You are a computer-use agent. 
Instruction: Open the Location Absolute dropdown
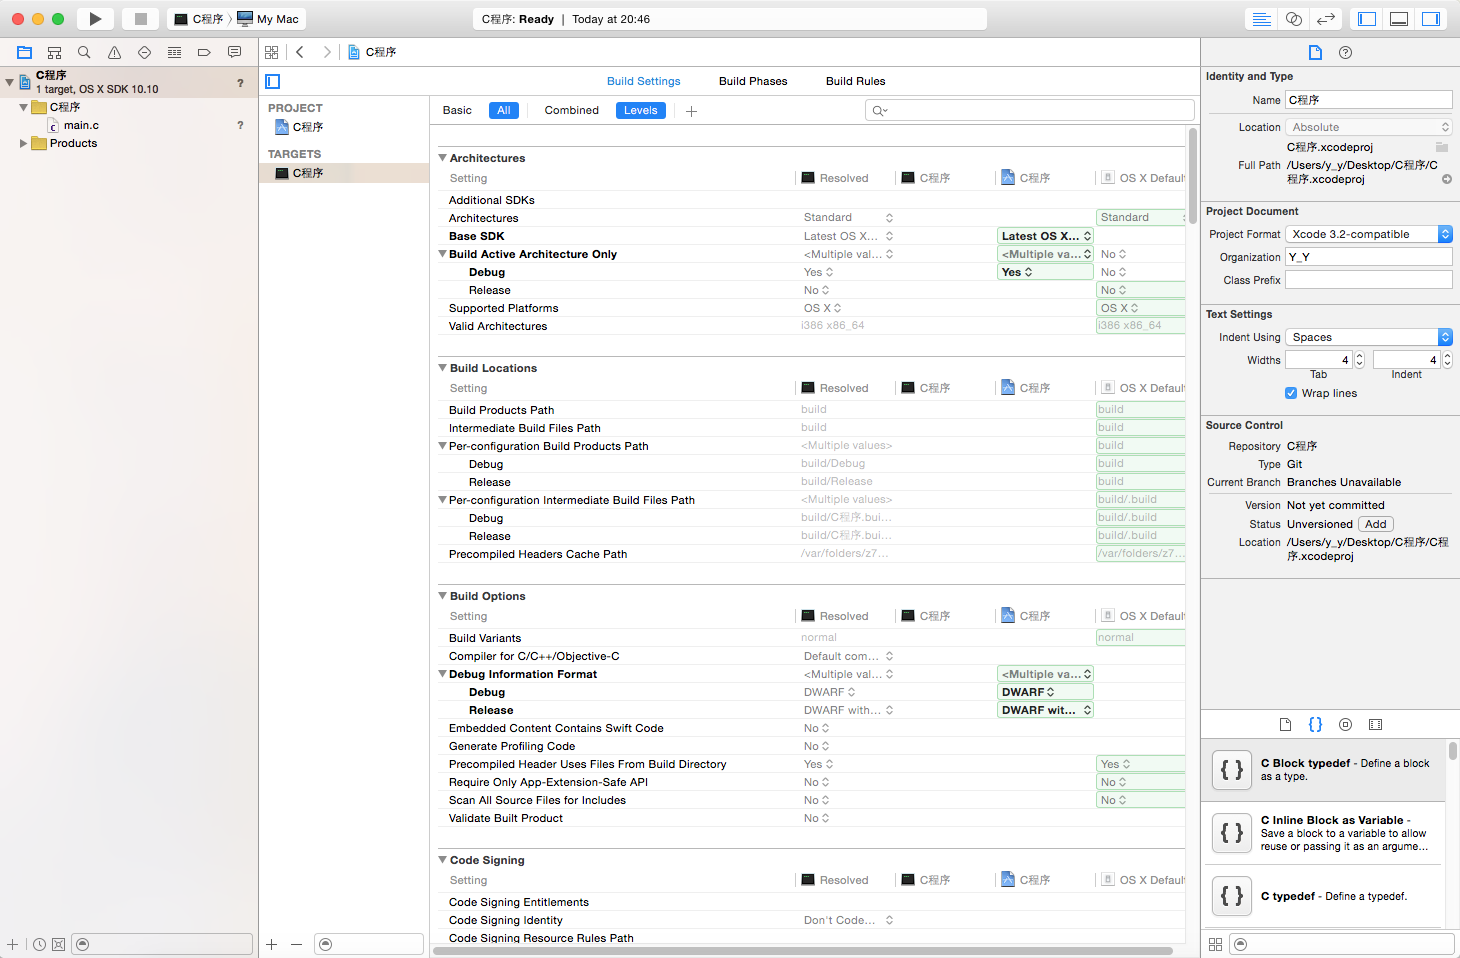click(1368, 127)
